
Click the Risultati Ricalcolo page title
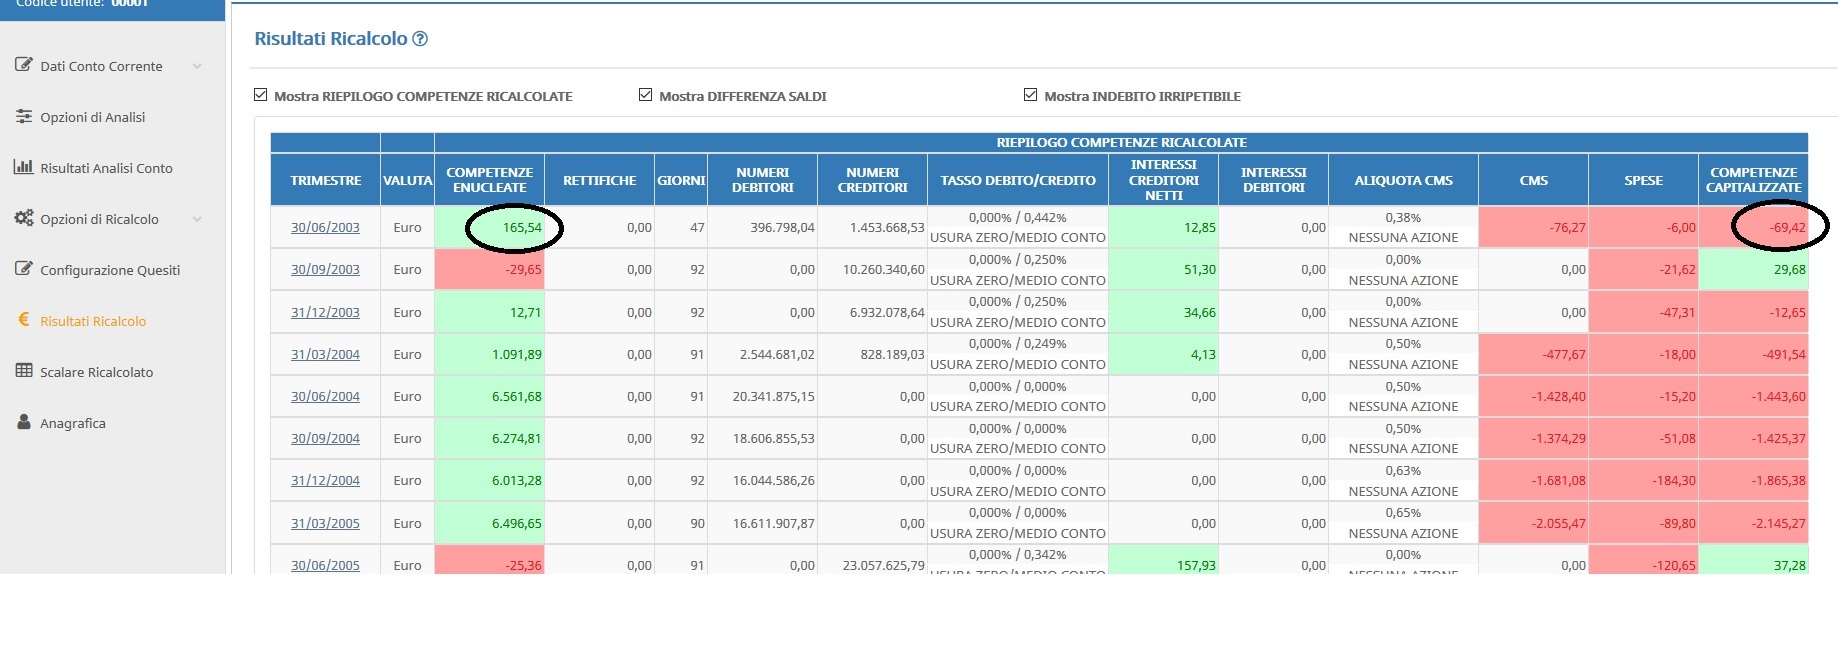tap(331, 39)
